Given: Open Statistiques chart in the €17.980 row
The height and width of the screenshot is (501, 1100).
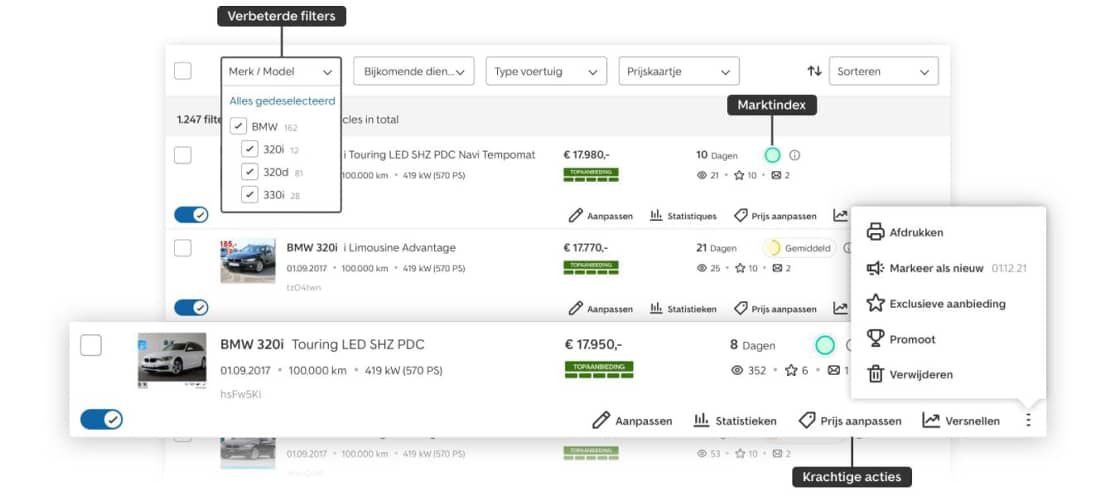Looking at the screenshot, I should click(683, 215).
